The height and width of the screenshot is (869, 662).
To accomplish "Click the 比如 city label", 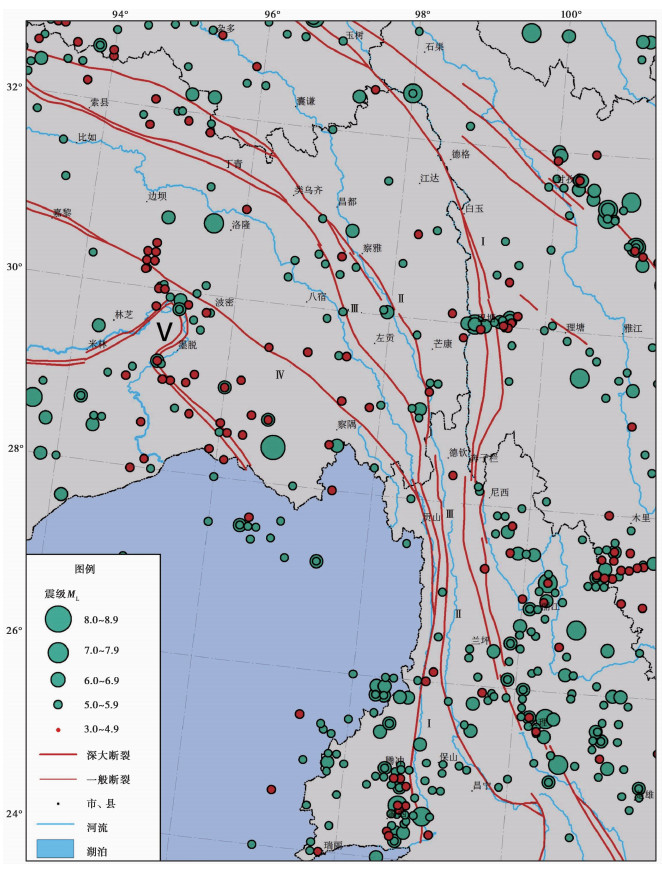I will [x=87, y=137].
